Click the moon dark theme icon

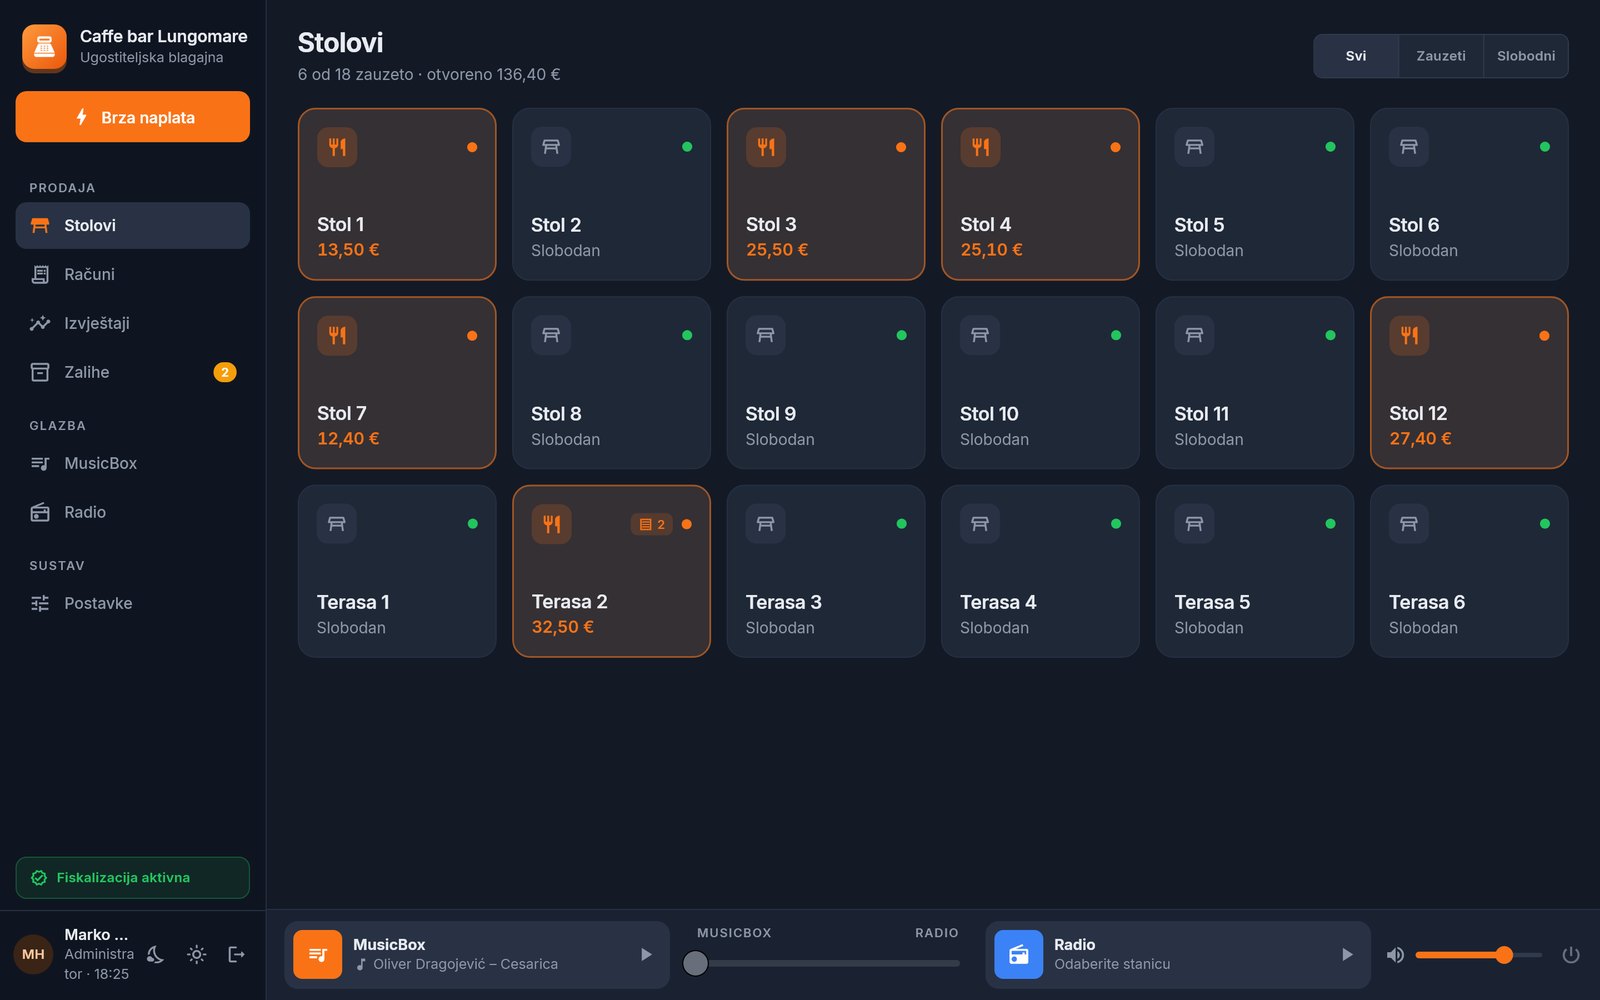155,954
